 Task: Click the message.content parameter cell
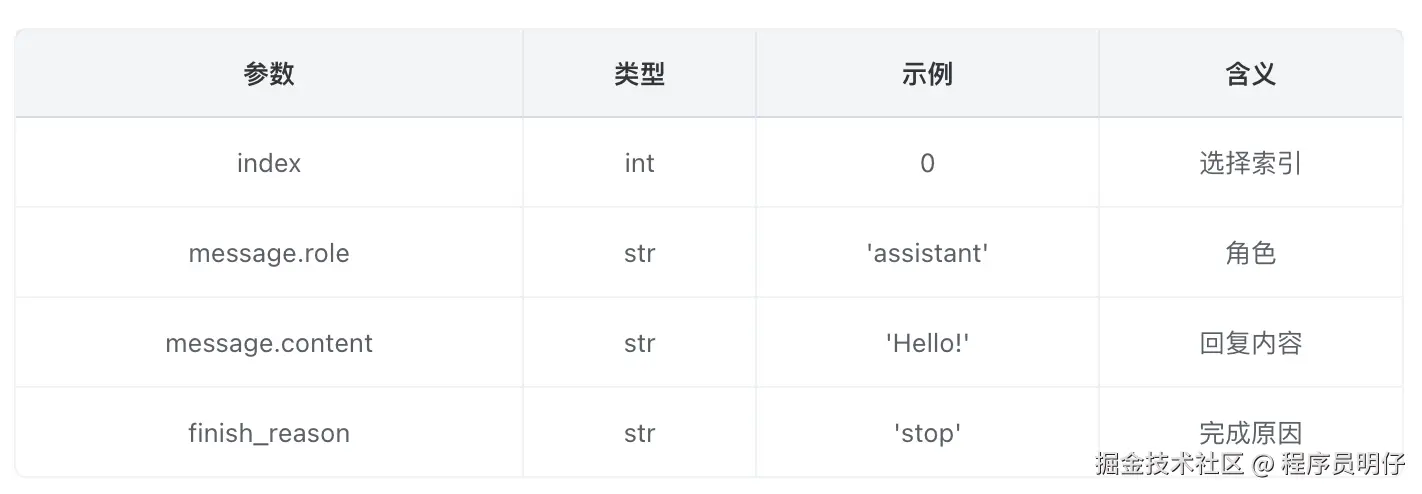click(269, 343)
